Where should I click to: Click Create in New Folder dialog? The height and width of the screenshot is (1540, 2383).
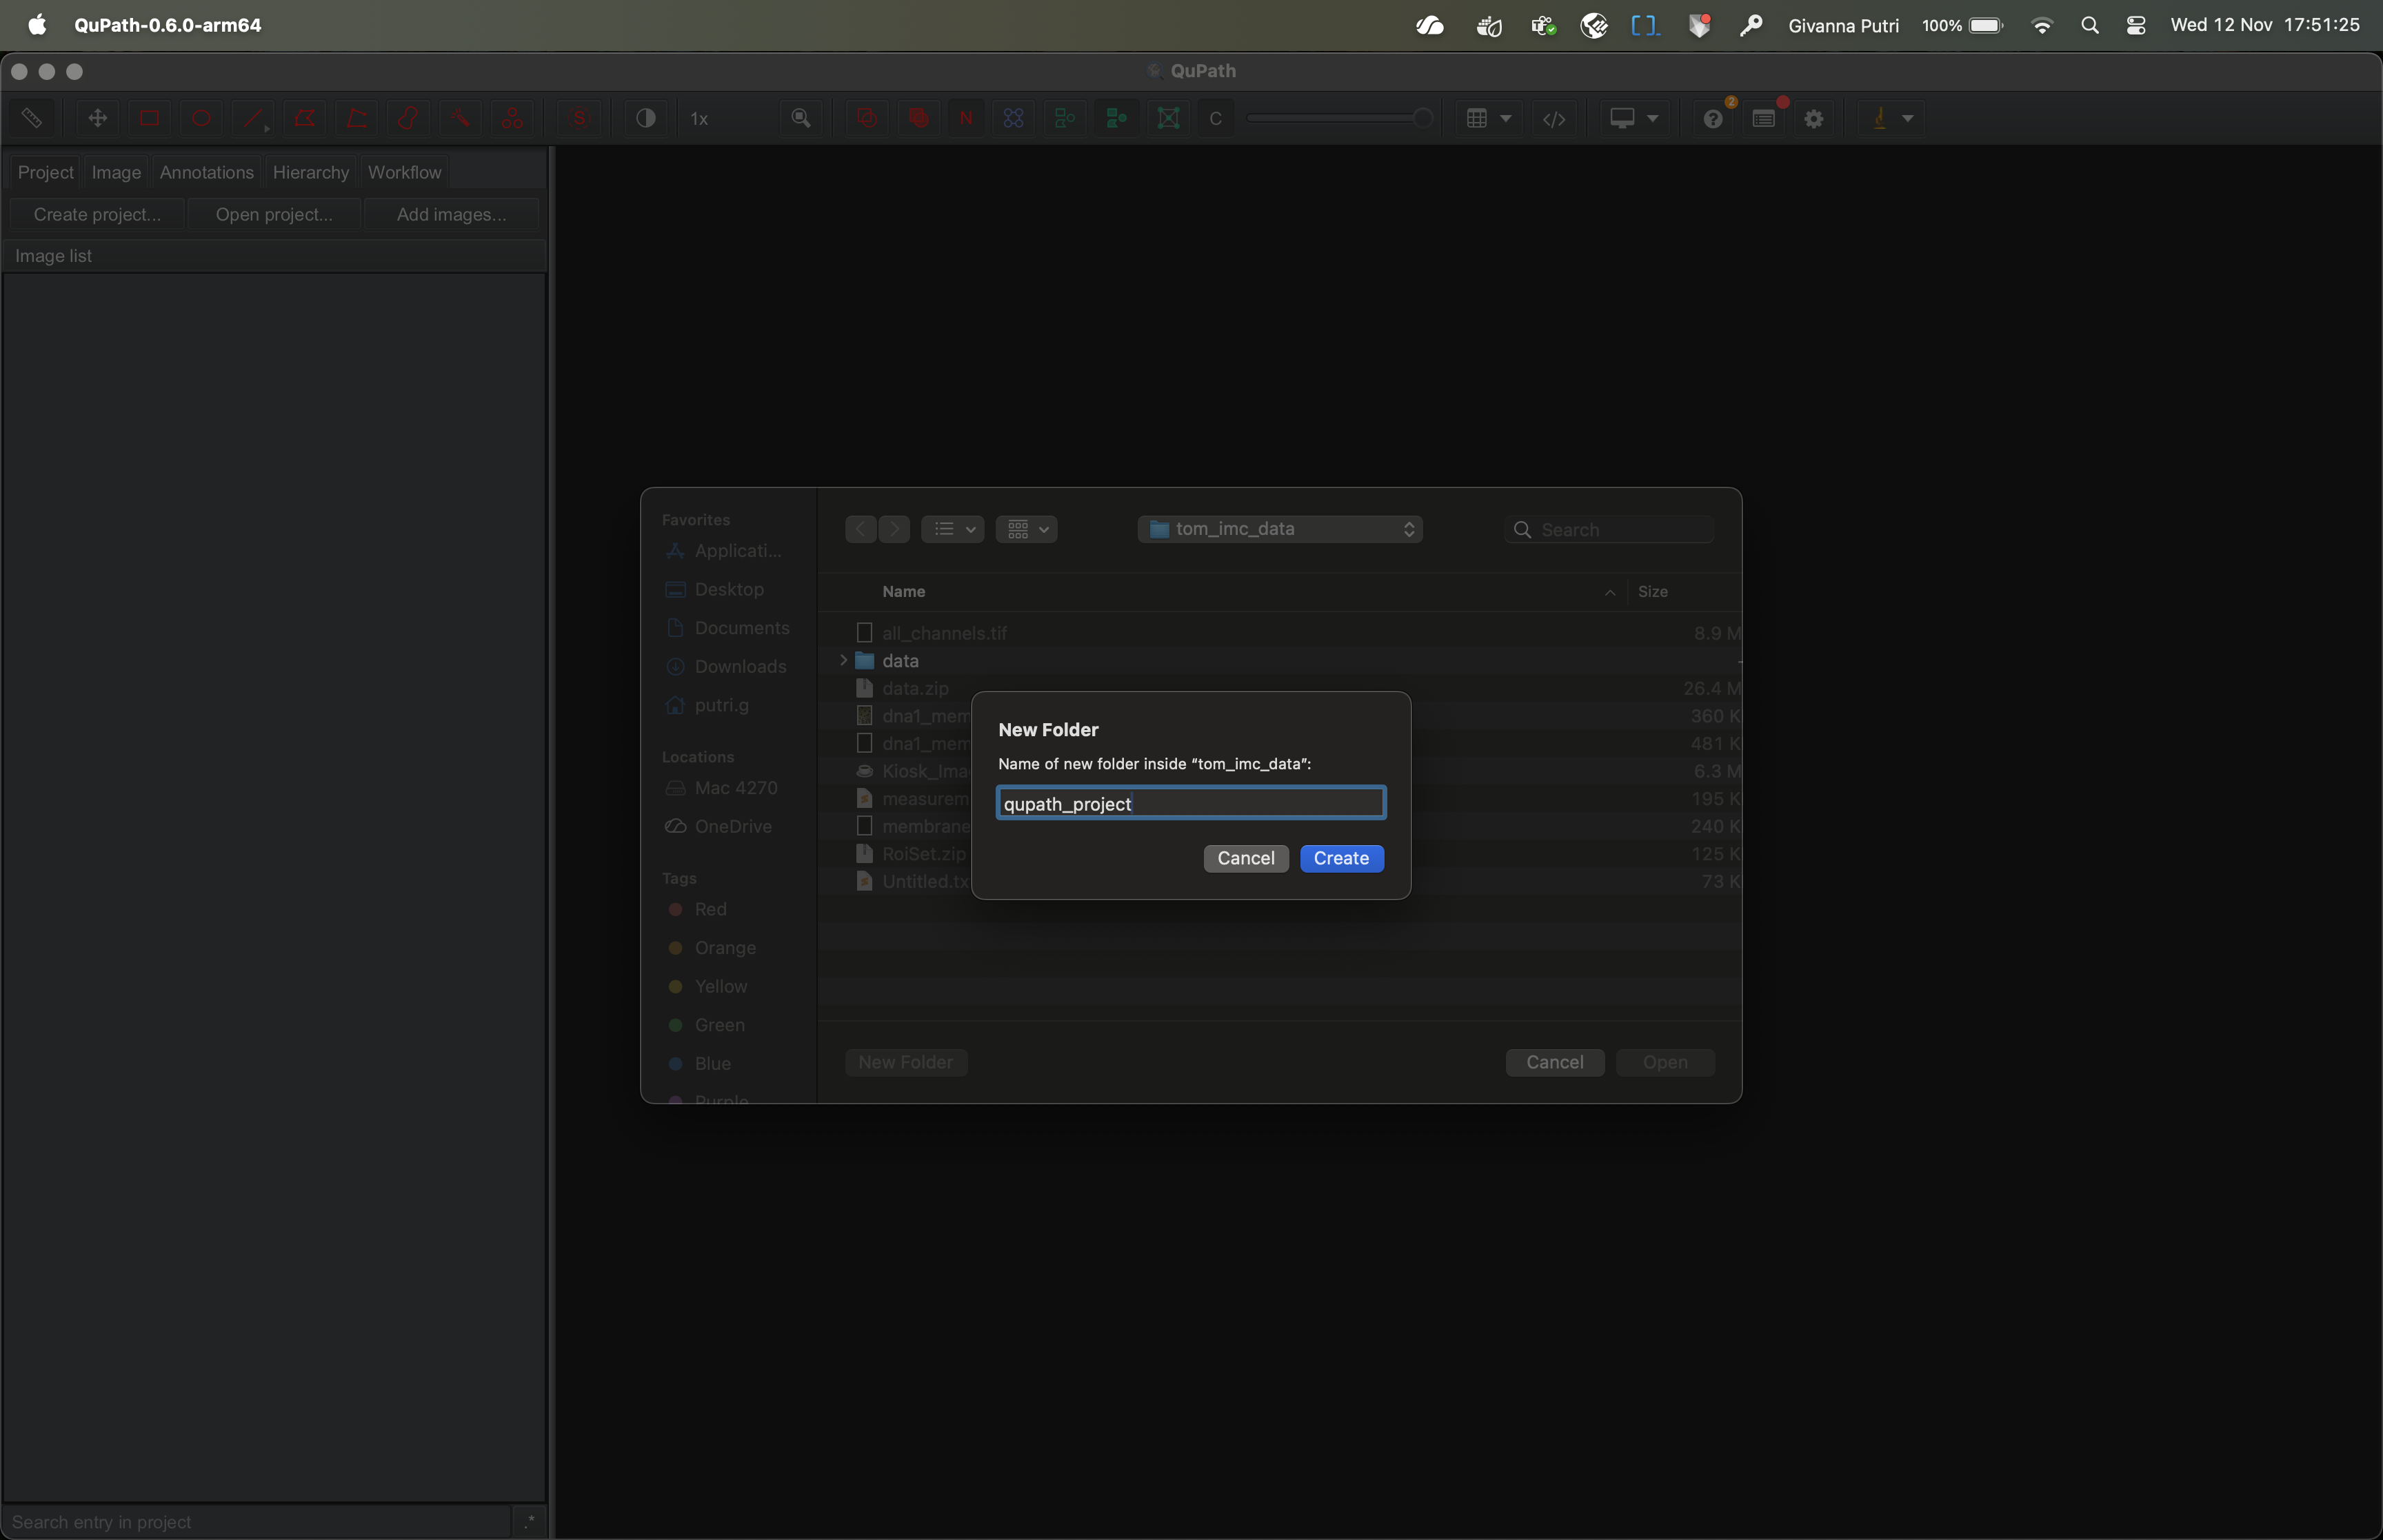(x=1341, y=858)
